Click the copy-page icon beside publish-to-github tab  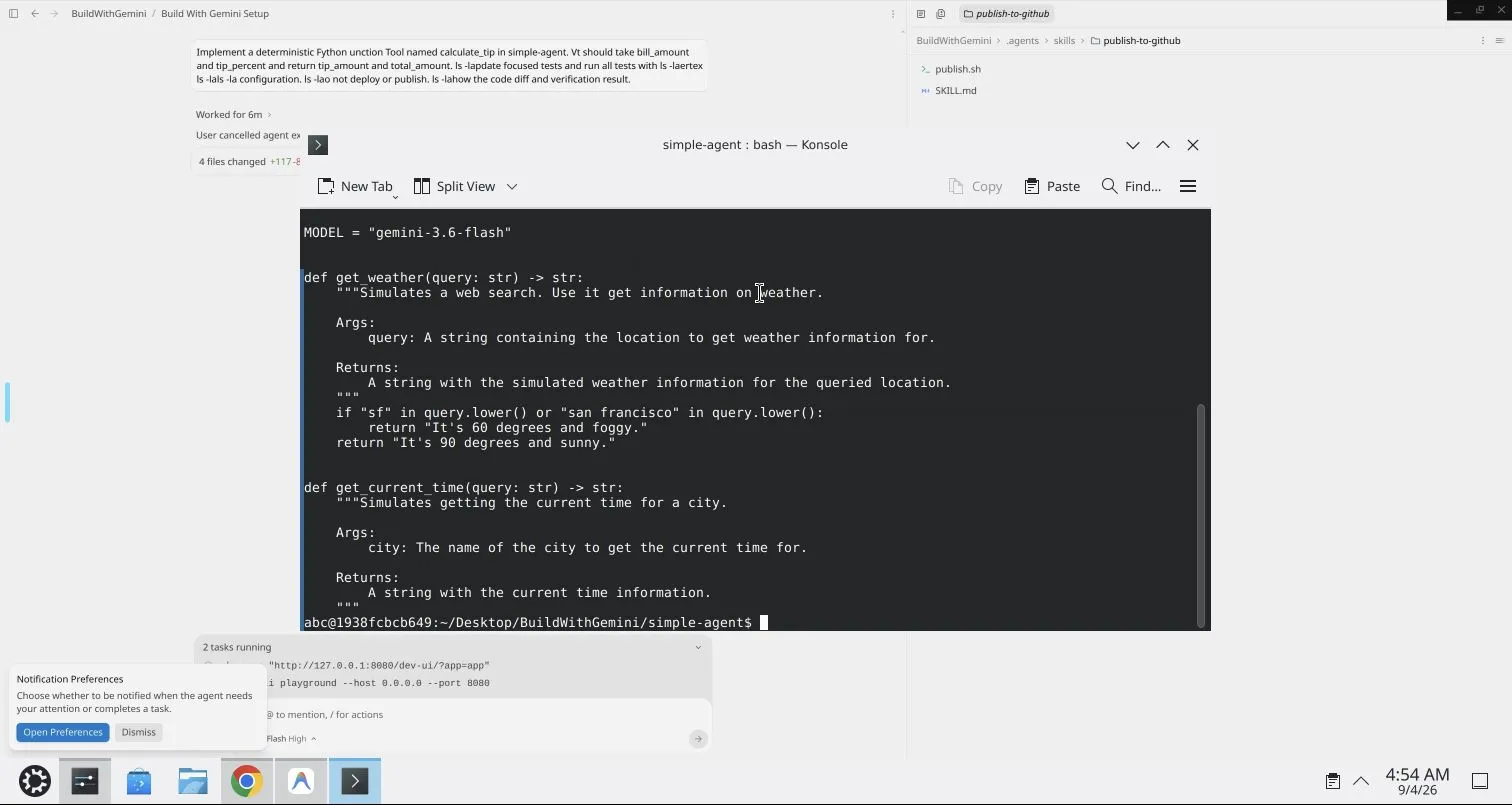point(941,14)
